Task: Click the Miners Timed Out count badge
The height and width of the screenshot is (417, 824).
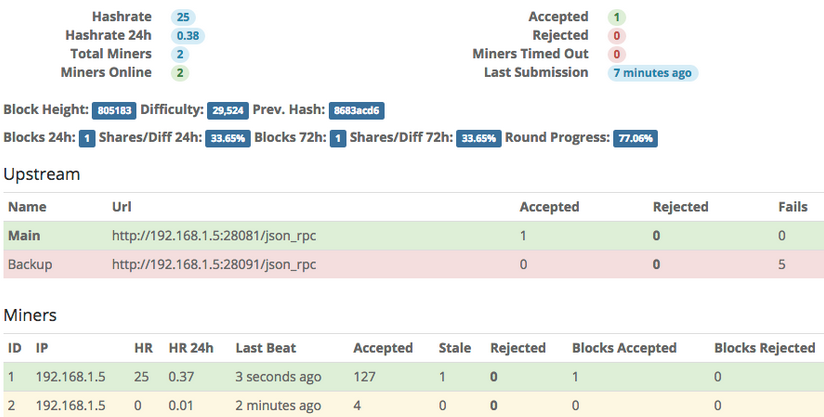Action: pos(616,54)
